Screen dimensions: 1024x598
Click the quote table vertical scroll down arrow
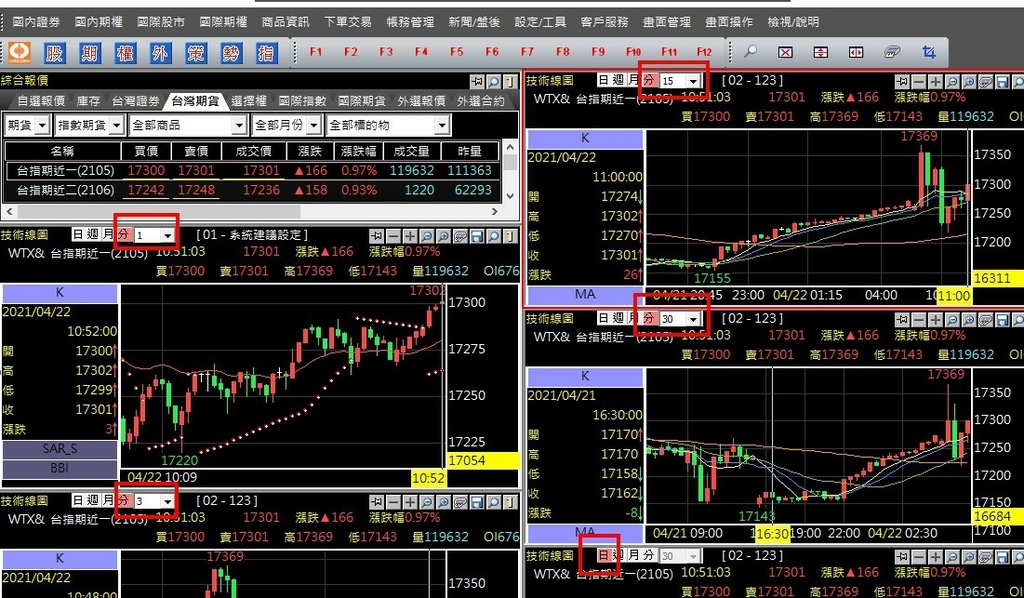(x=510, y=195)
